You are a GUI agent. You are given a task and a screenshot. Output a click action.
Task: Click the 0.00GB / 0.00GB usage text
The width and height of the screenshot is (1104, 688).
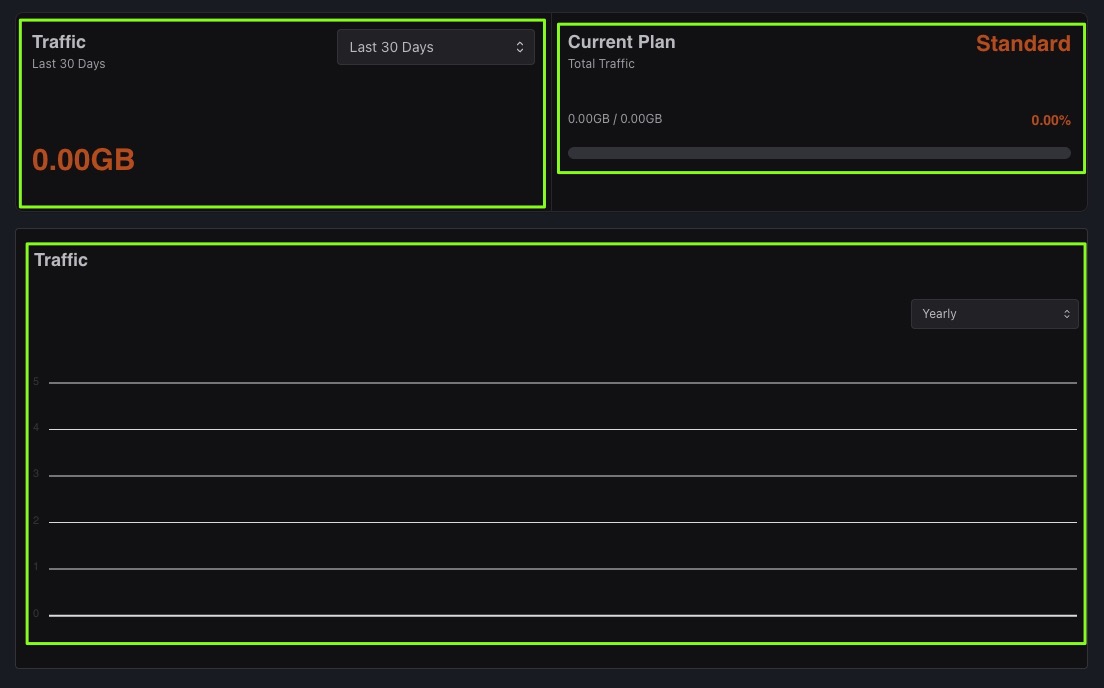pos(615,119)
